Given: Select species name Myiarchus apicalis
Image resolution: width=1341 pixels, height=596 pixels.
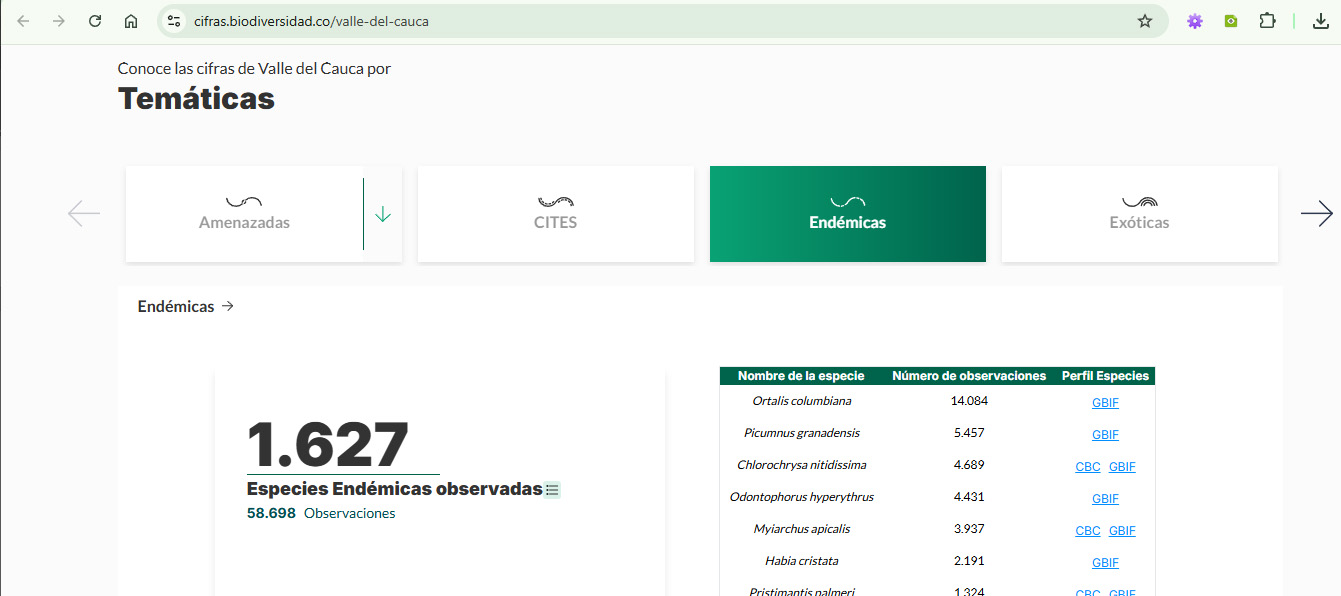Looking at the screenshot, I should pos(802,529).
